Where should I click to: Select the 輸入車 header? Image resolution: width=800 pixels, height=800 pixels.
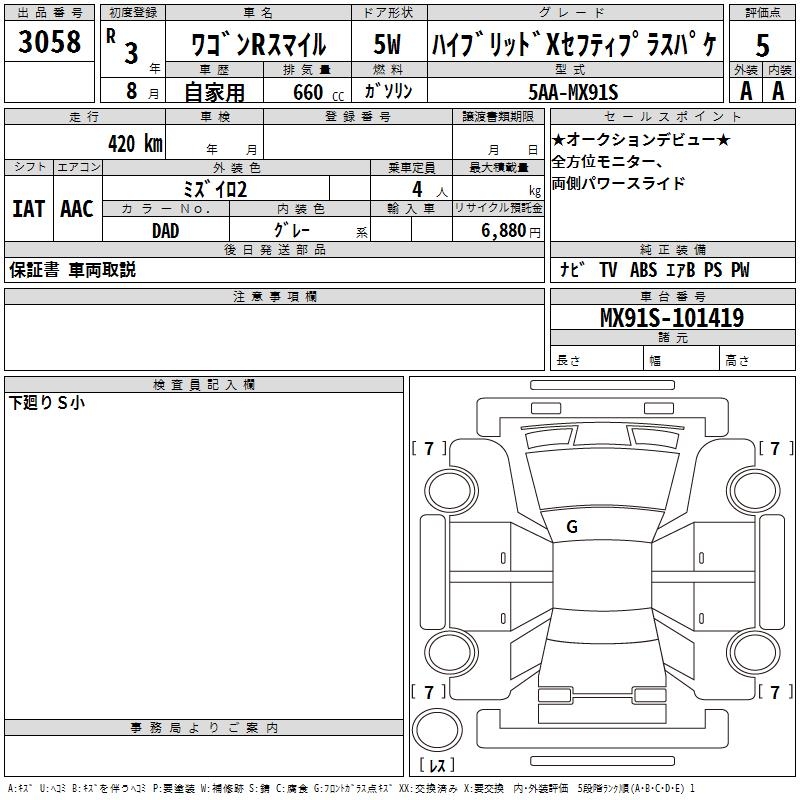click(411, 208)
